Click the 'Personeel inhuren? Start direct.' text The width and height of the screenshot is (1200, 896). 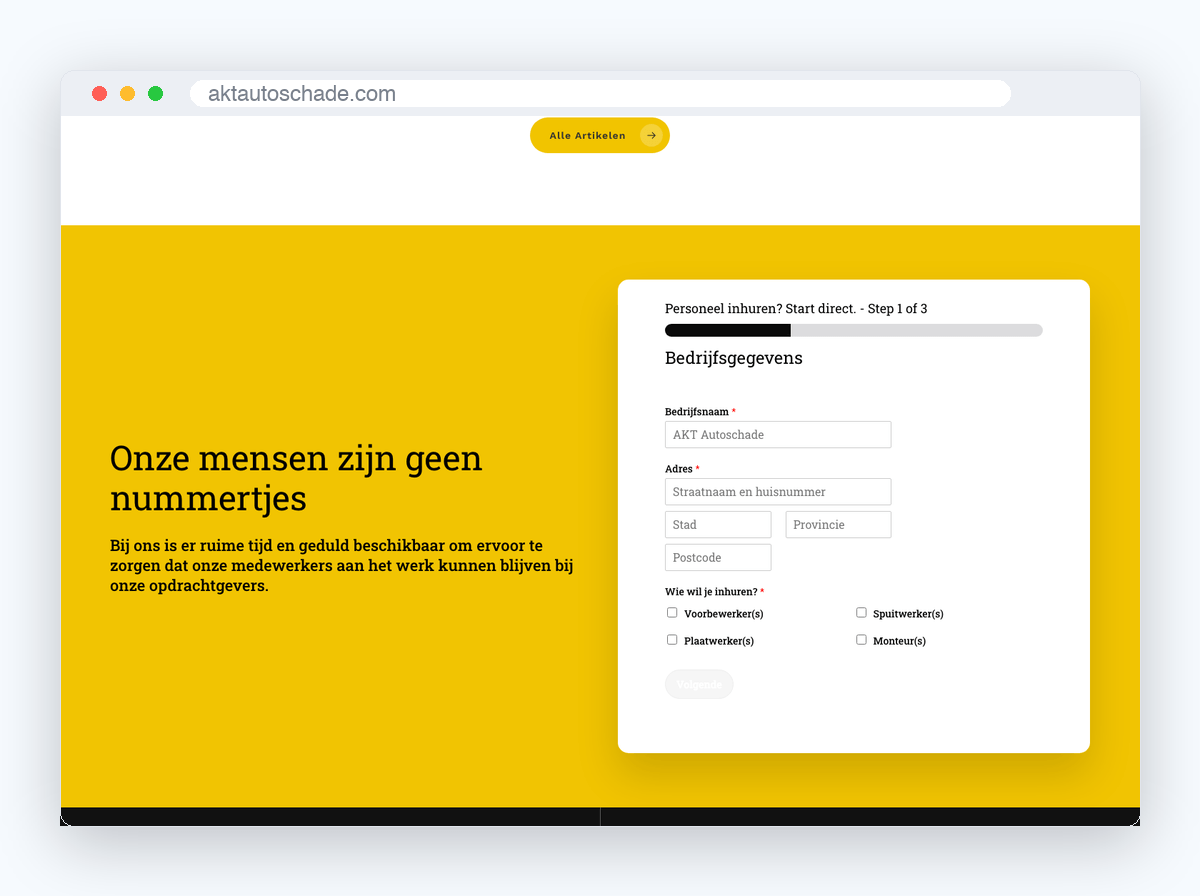761,309
